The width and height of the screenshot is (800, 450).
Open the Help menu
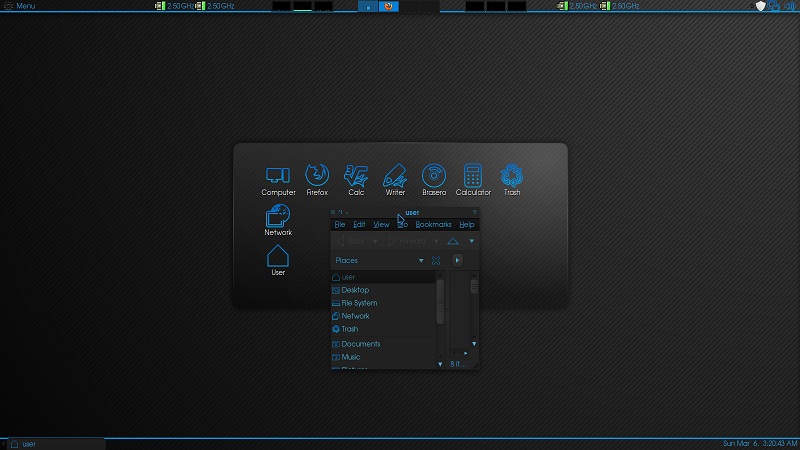tap(466, 224)
